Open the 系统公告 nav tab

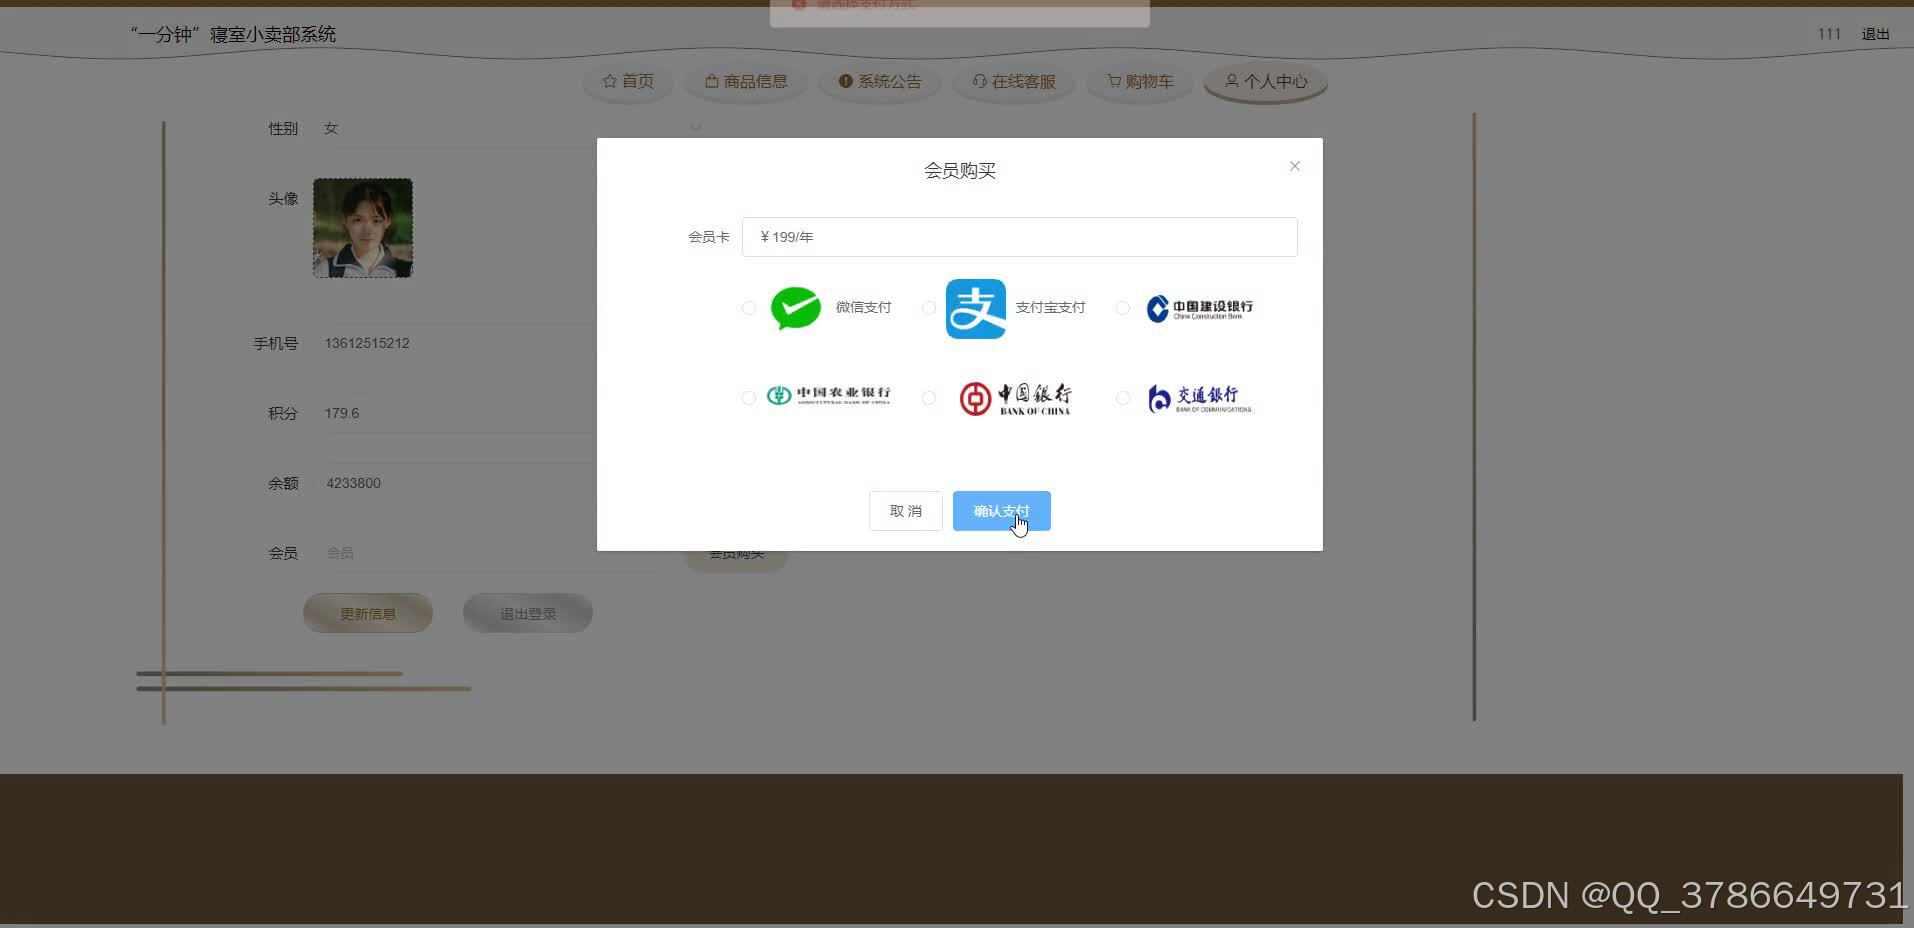pos(880,81)
